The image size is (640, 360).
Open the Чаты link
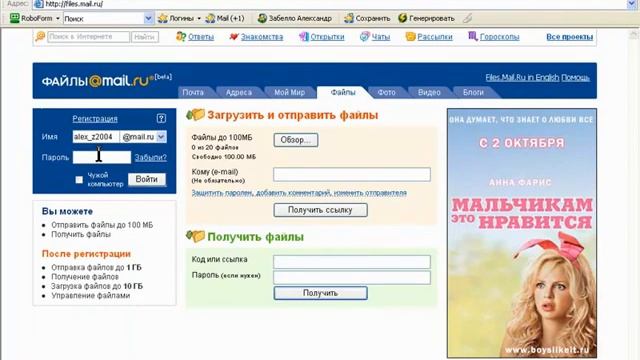(x=380, y=37)
